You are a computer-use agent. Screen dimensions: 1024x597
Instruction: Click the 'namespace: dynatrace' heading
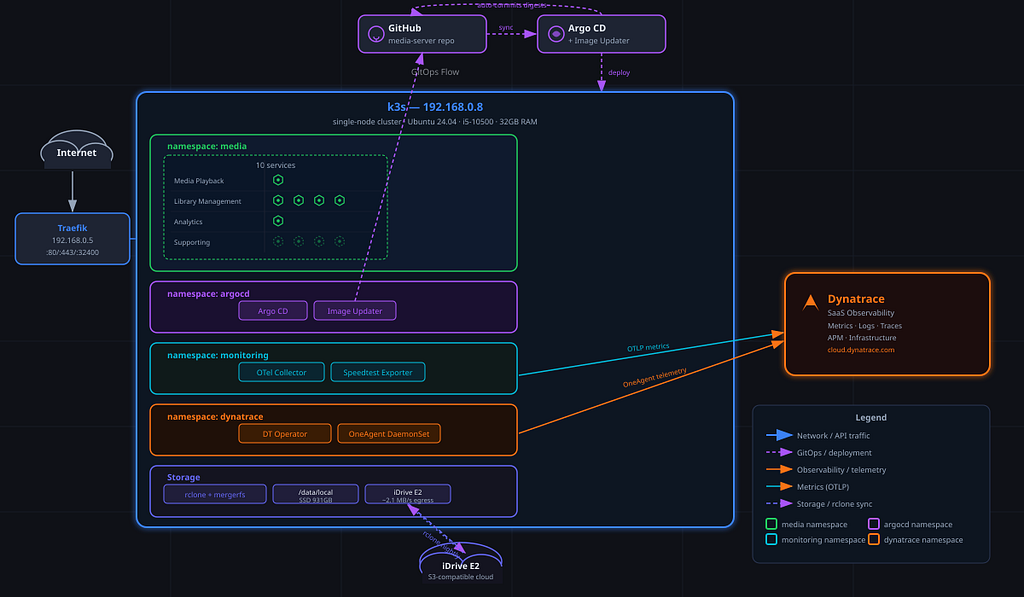tap(215, 417)
